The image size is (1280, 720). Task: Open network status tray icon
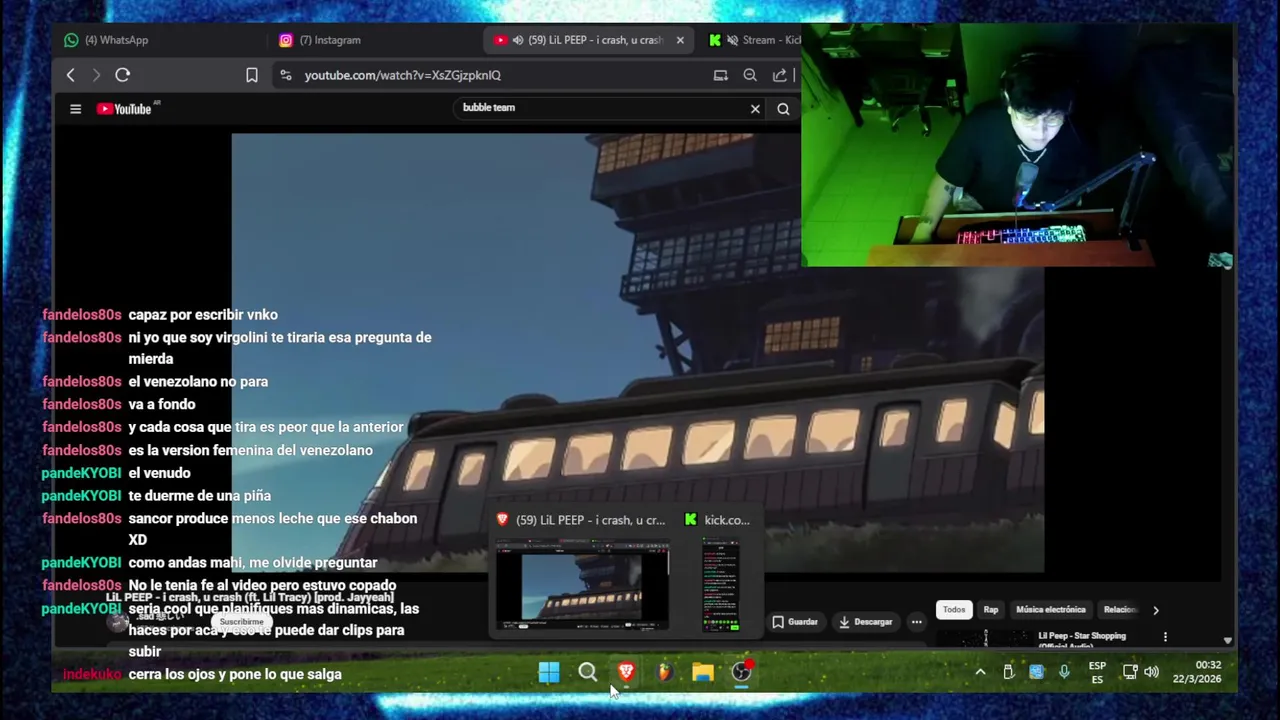point(1129,672)
